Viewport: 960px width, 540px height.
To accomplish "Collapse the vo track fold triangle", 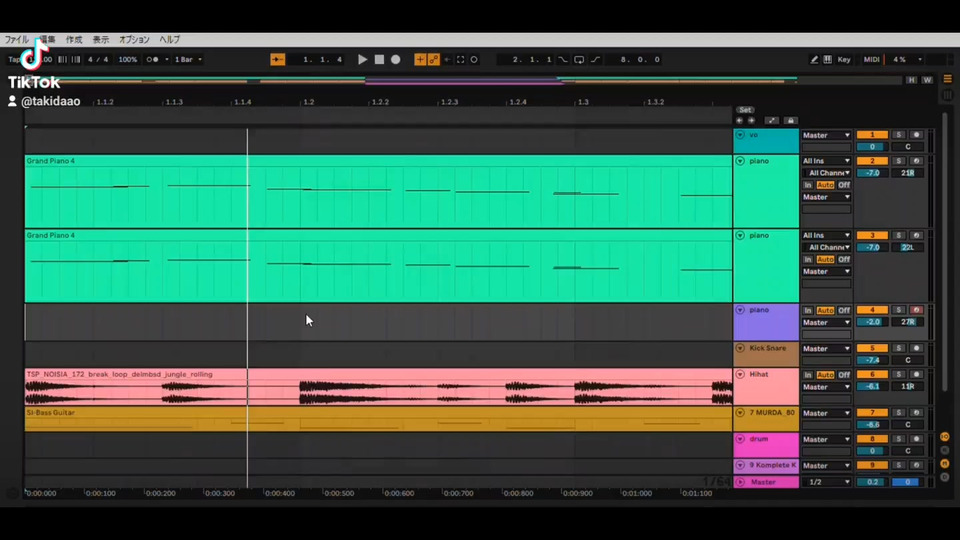I will point(740,135).
